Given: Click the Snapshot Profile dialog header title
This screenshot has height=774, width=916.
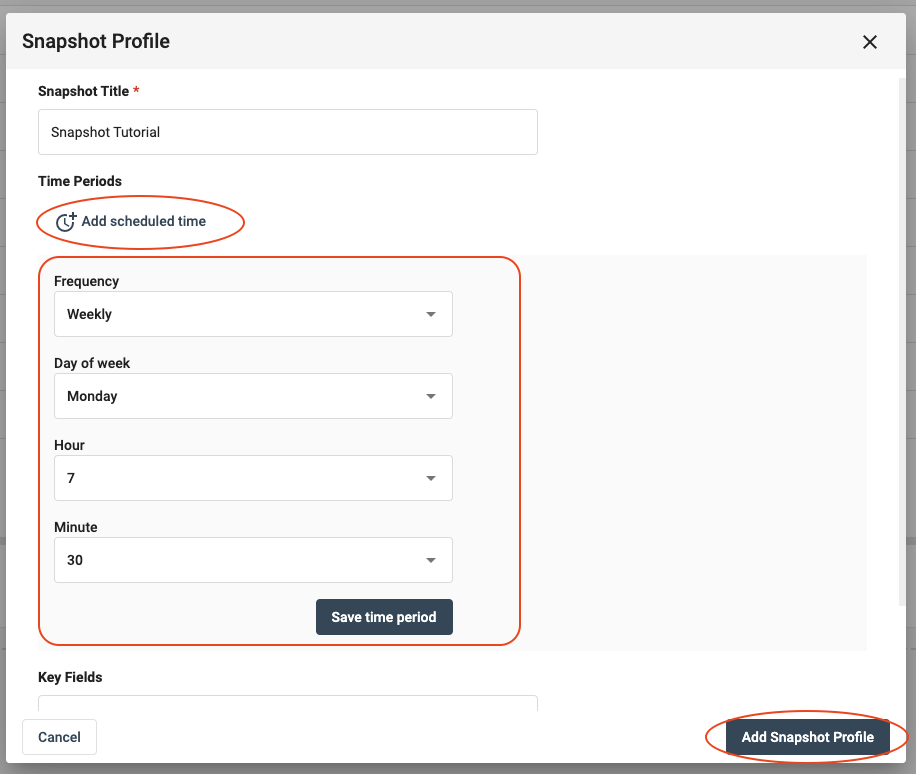Looking at the screenshot, I should 96,41.
